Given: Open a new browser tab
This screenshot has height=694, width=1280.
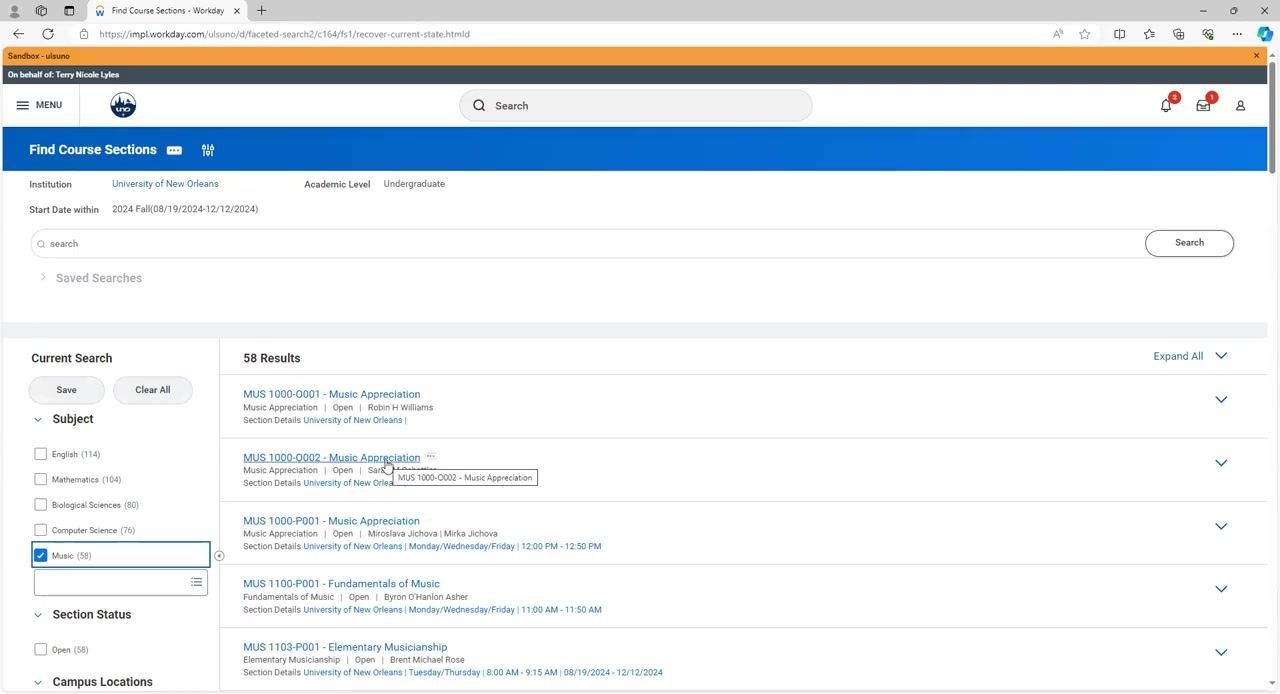Looking at the screenshot, I should click(x=261, y=10).
